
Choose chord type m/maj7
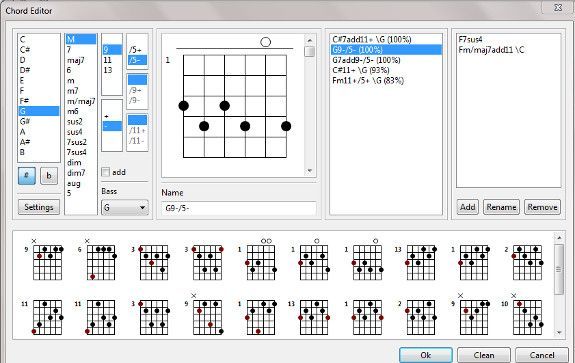81,101
